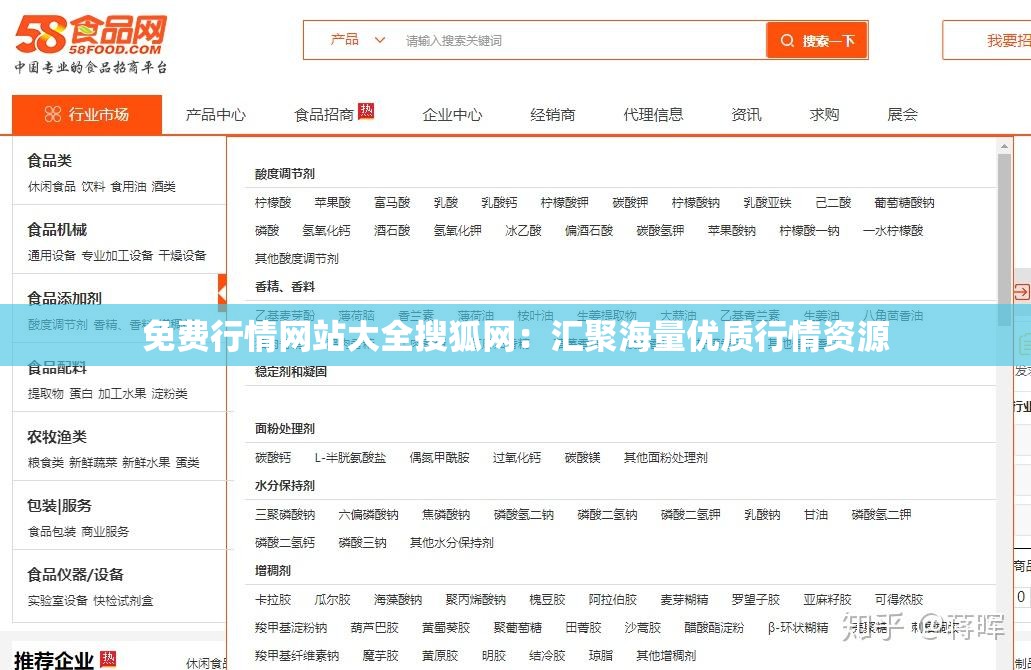Open the 面粉处理剂 section heading
This screenshot has height=670, width=1031.
tap(285, 429)
